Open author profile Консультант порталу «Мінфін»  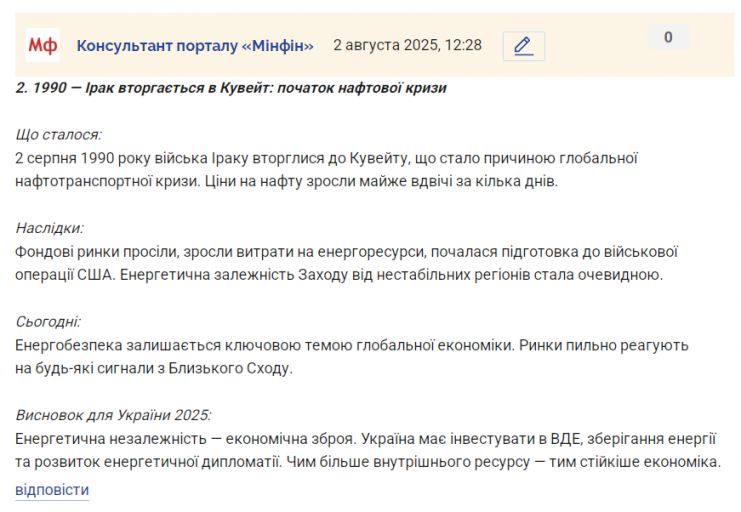(195, 46)
